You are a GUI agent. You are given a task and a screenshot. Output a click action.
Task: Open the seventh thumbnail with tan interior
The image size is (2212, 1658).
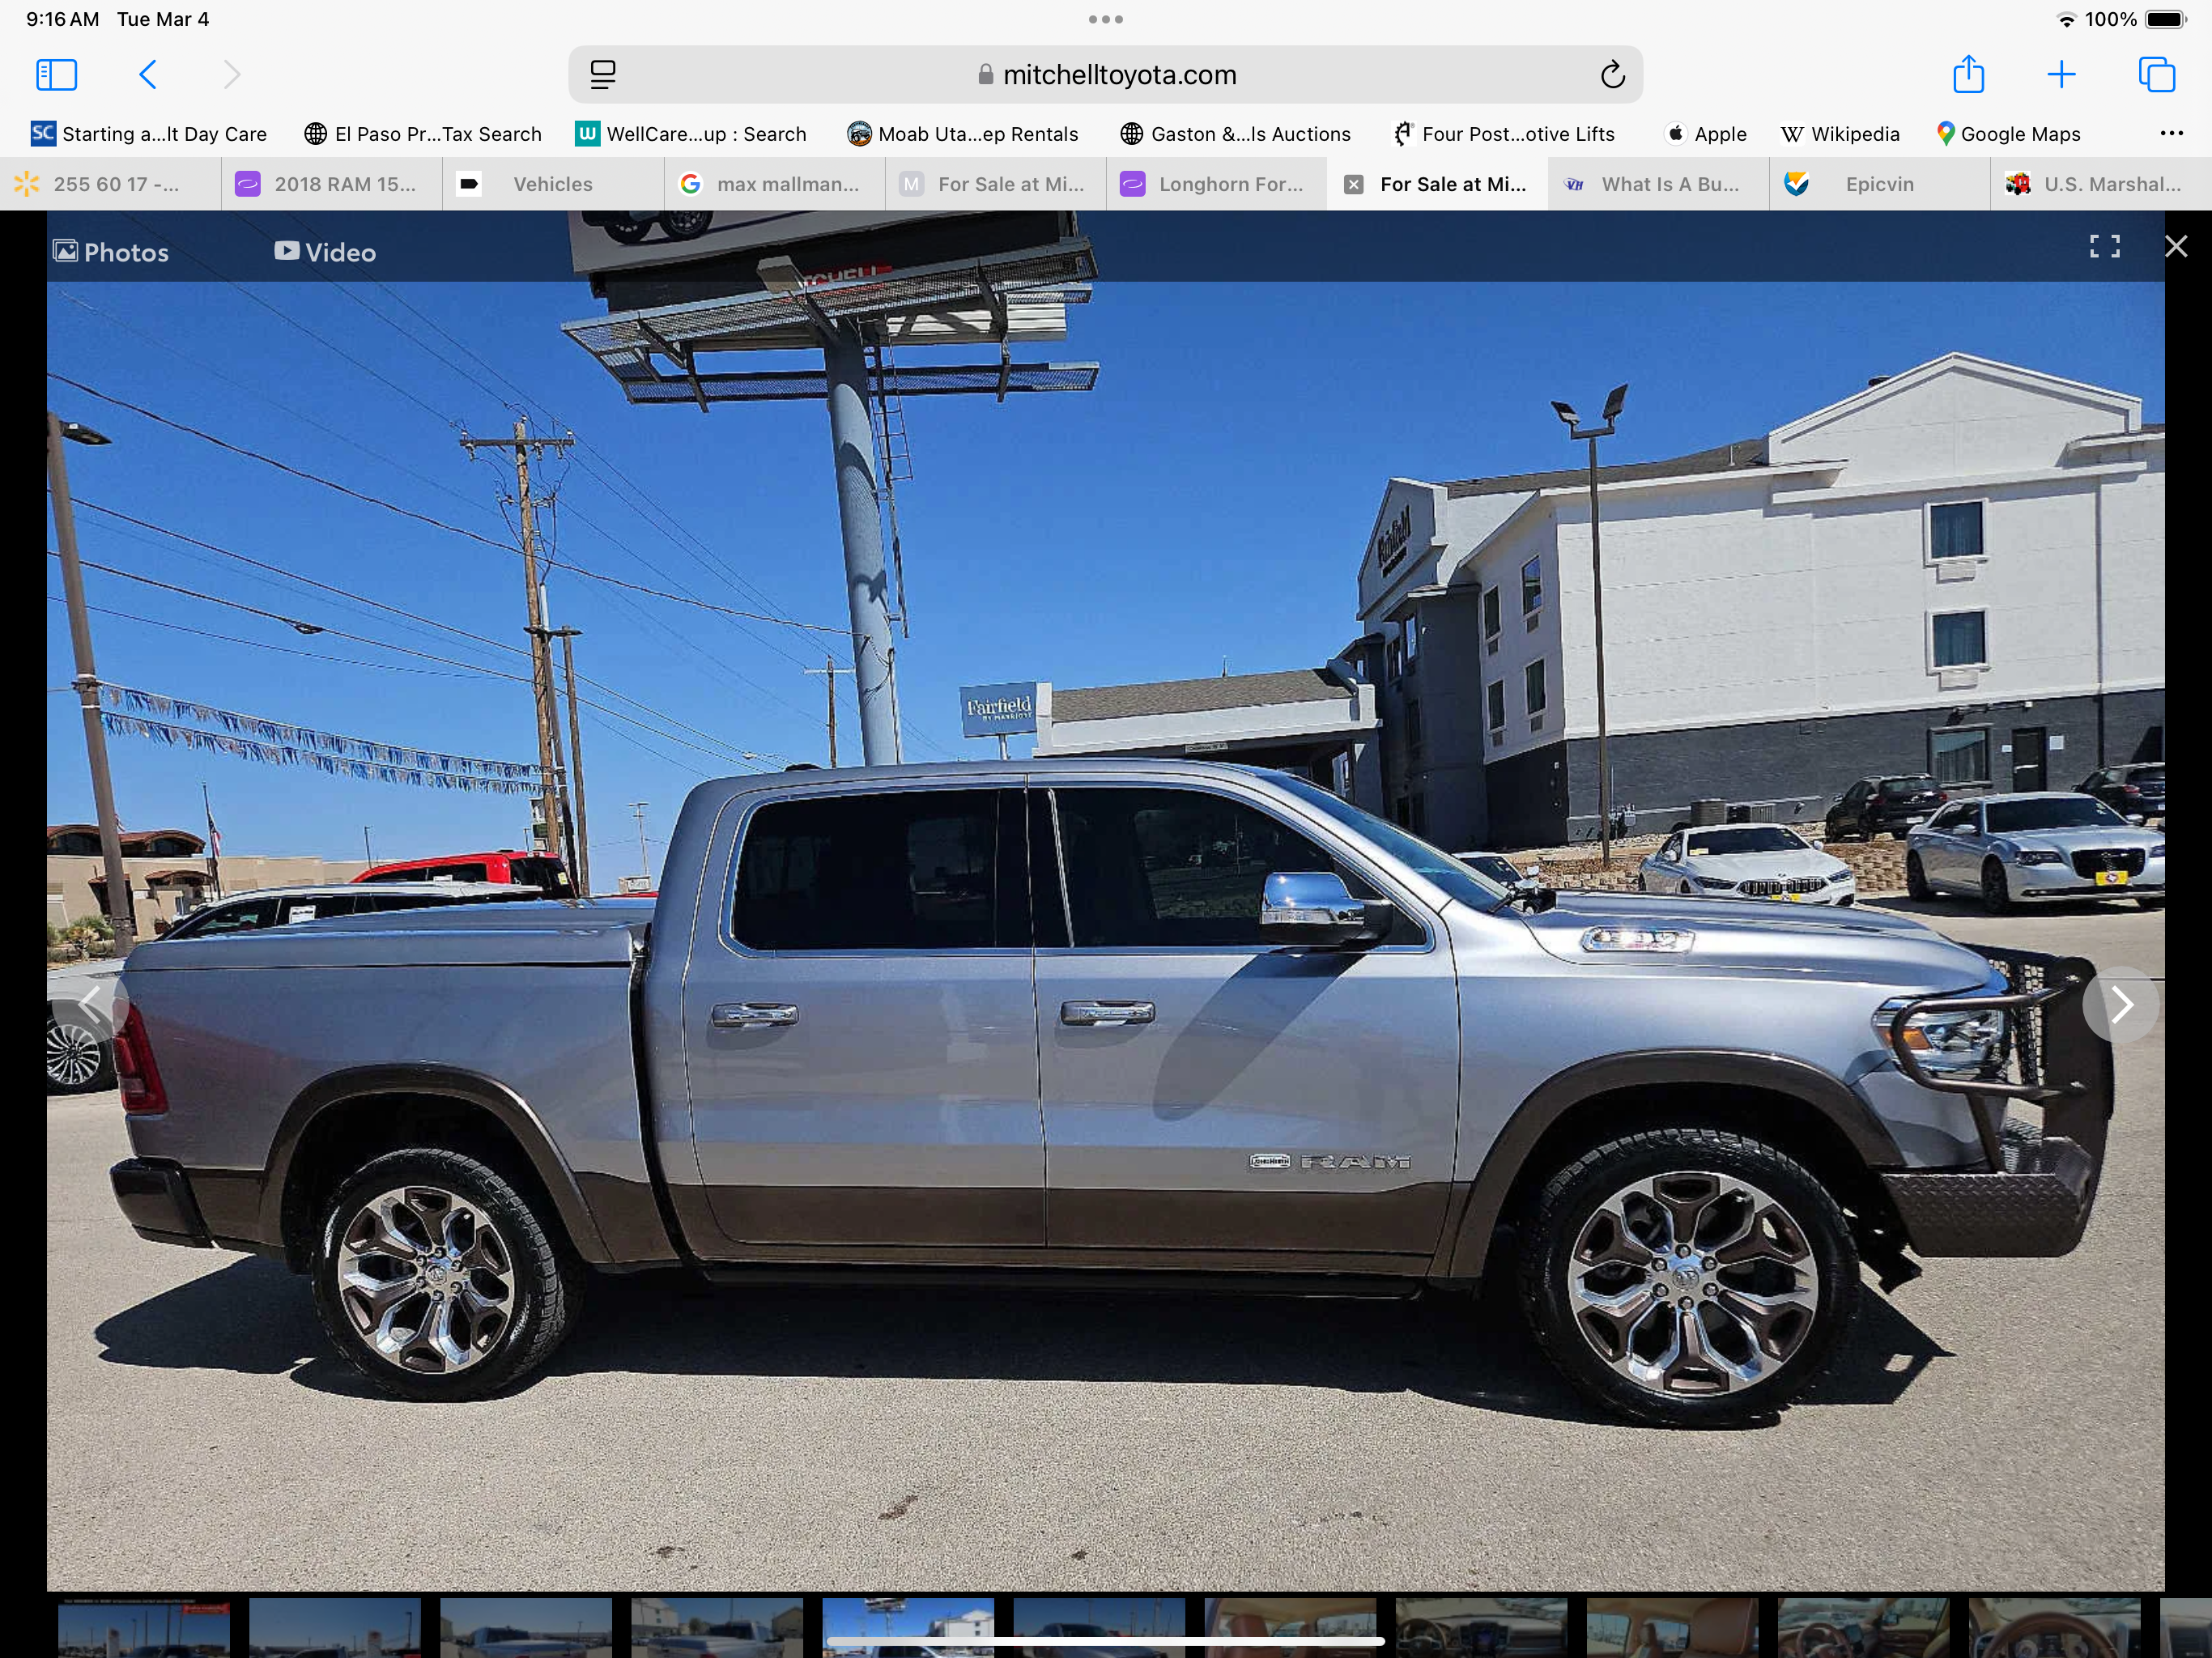point(1290,1628)
